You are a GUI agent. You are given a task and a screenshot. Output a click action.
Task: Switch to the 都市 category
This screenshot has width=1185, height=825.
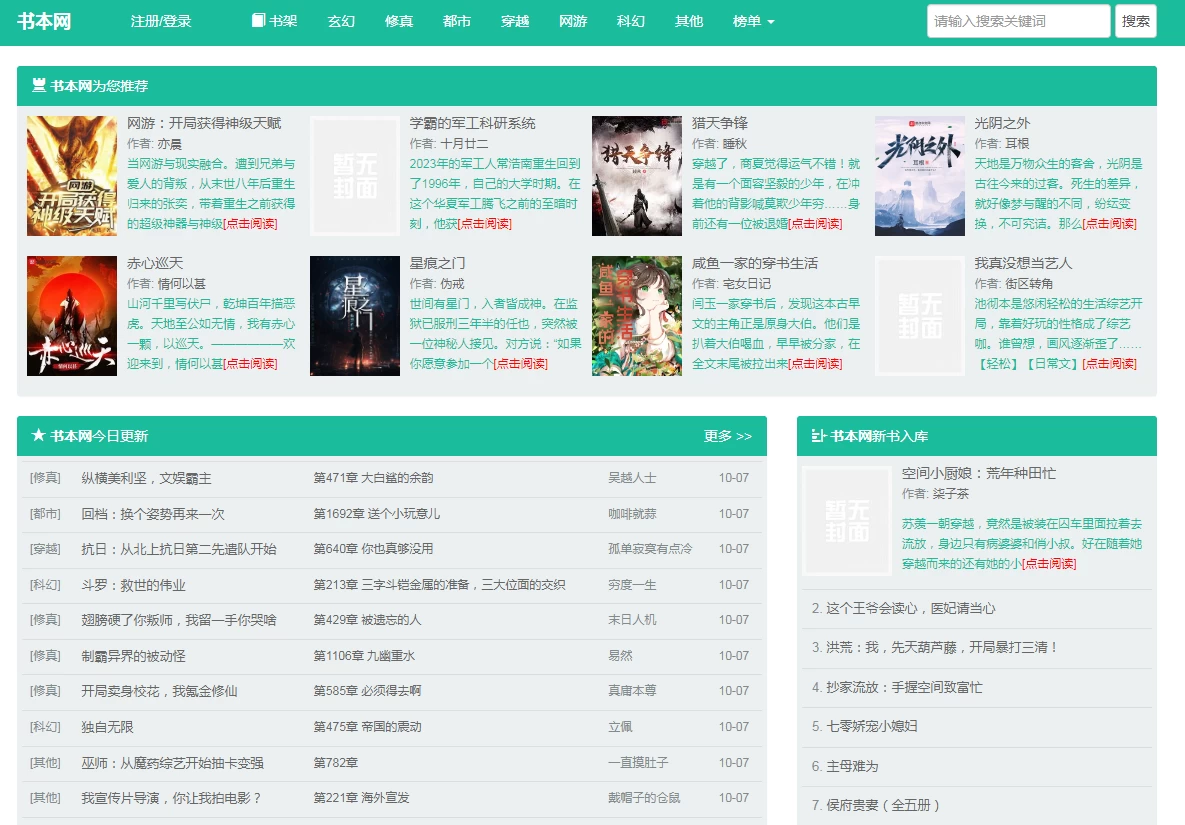coord(457,21)
